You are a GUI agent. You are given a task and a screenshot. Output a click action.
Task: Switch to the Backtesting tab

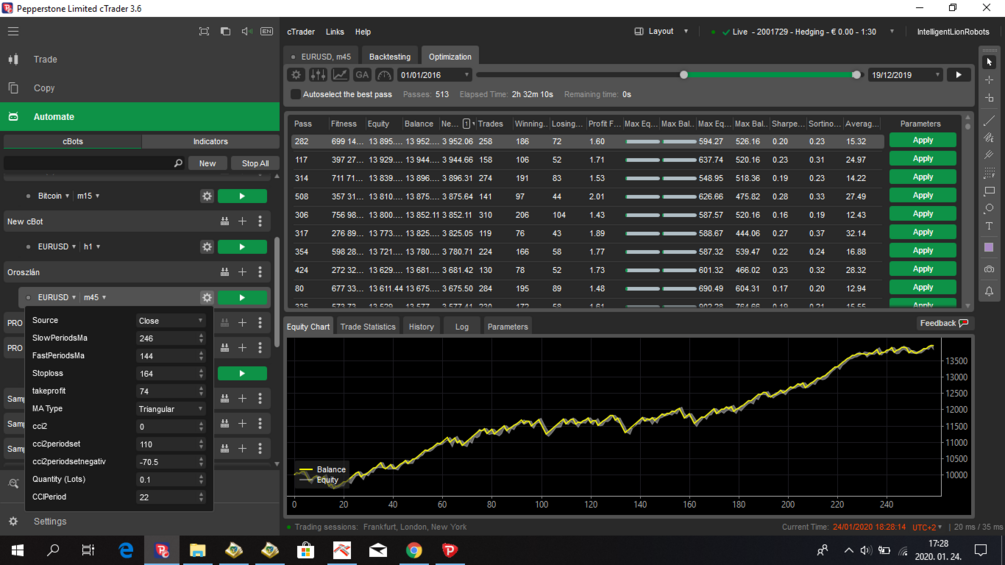pyautogui.click(x=390, y=56)
